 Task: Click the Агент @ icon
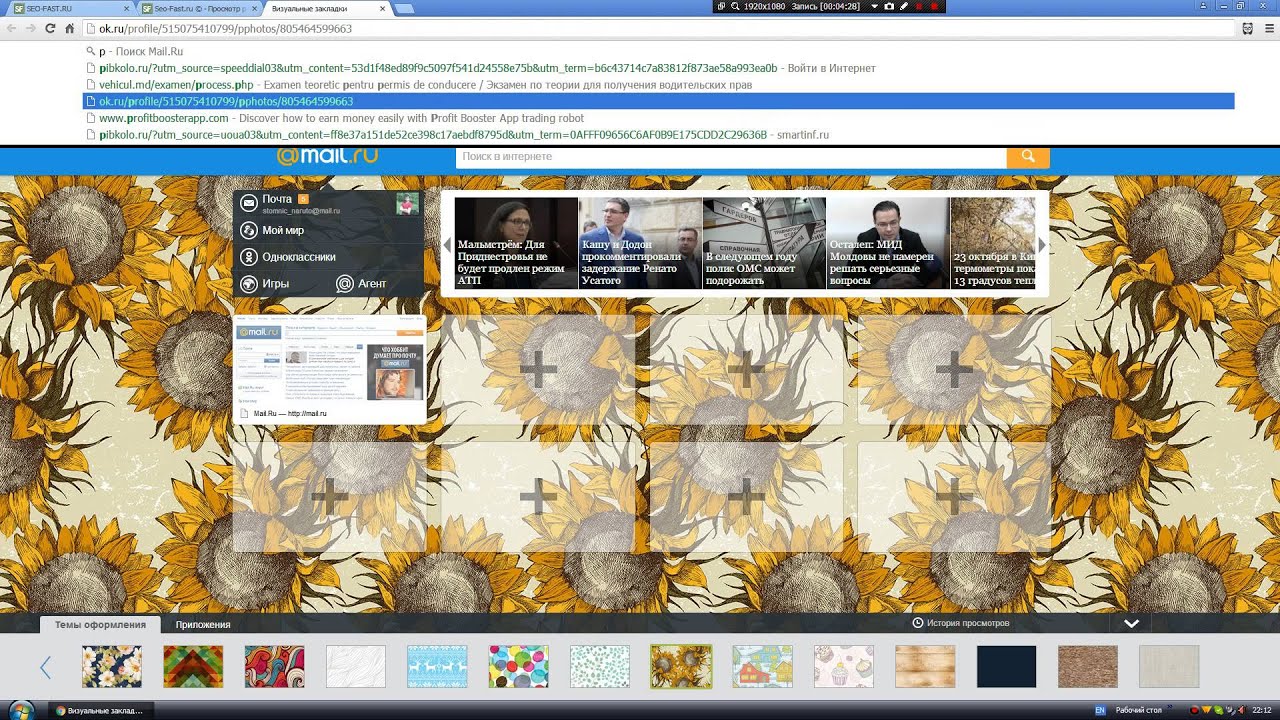tap(345, 284)
